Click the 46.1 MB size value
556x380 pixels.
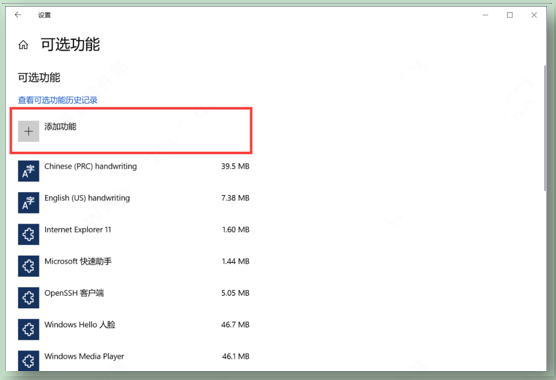(x=236, y=356)
